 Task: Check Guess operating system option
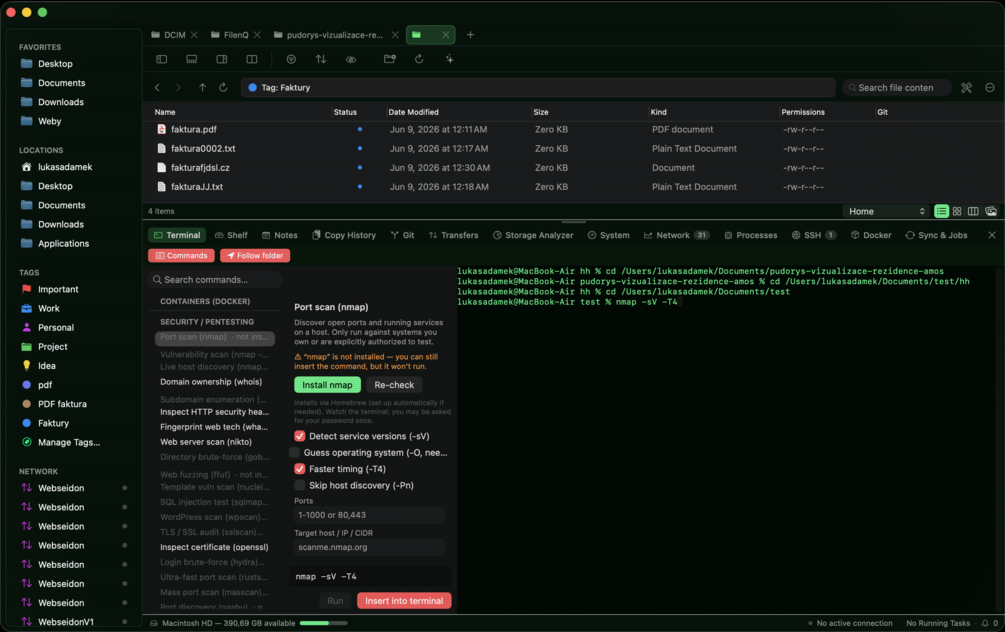pos(294,453)
